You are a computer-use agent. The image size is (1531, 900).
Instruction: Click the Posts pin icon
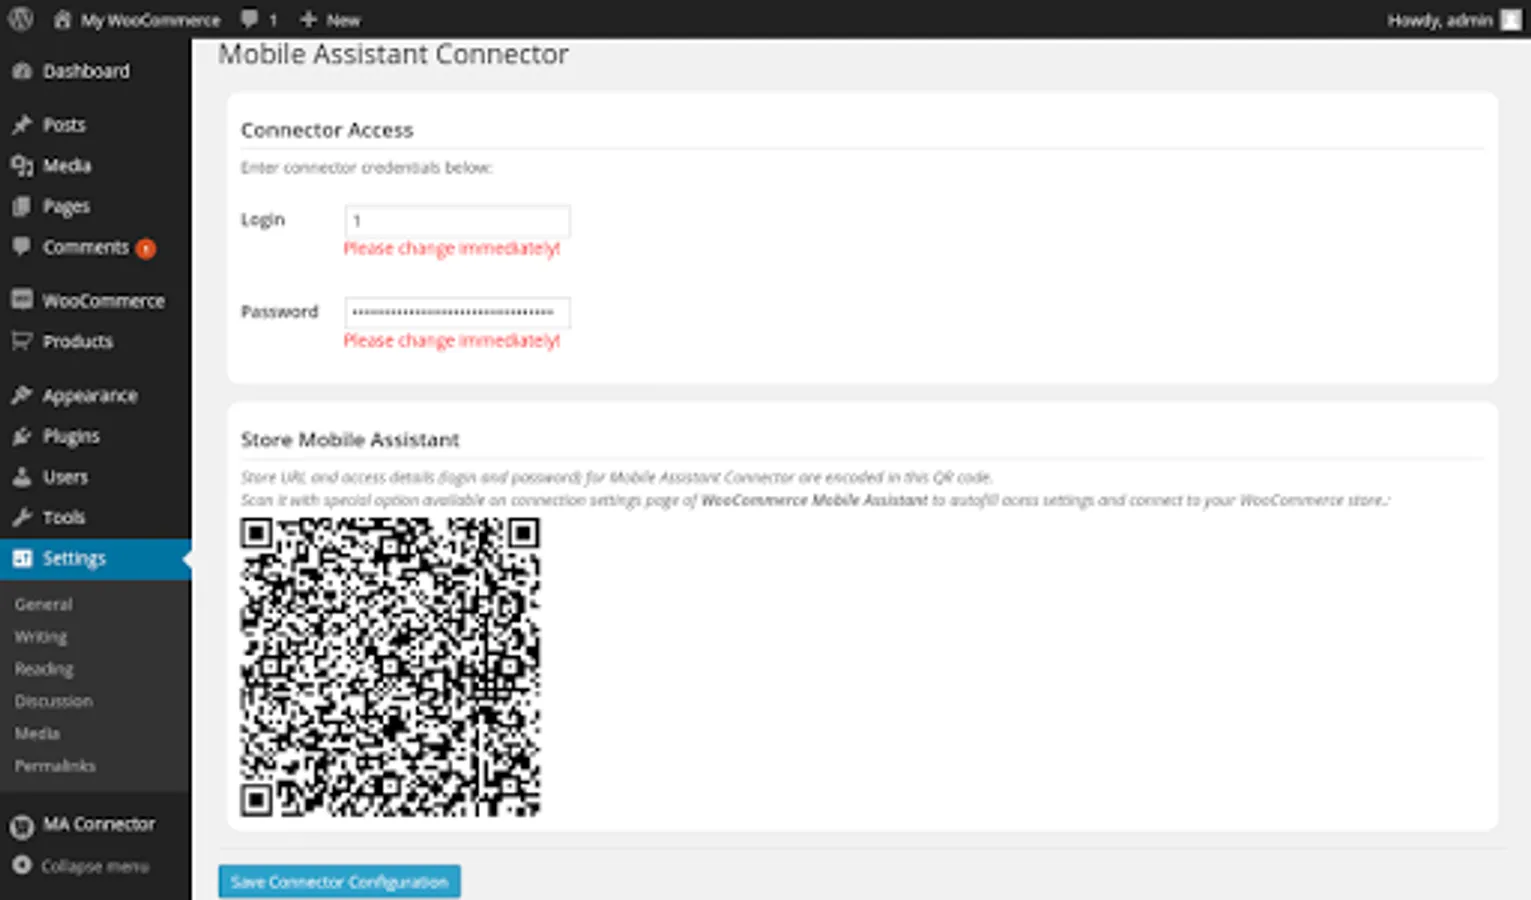click(22, 125)
